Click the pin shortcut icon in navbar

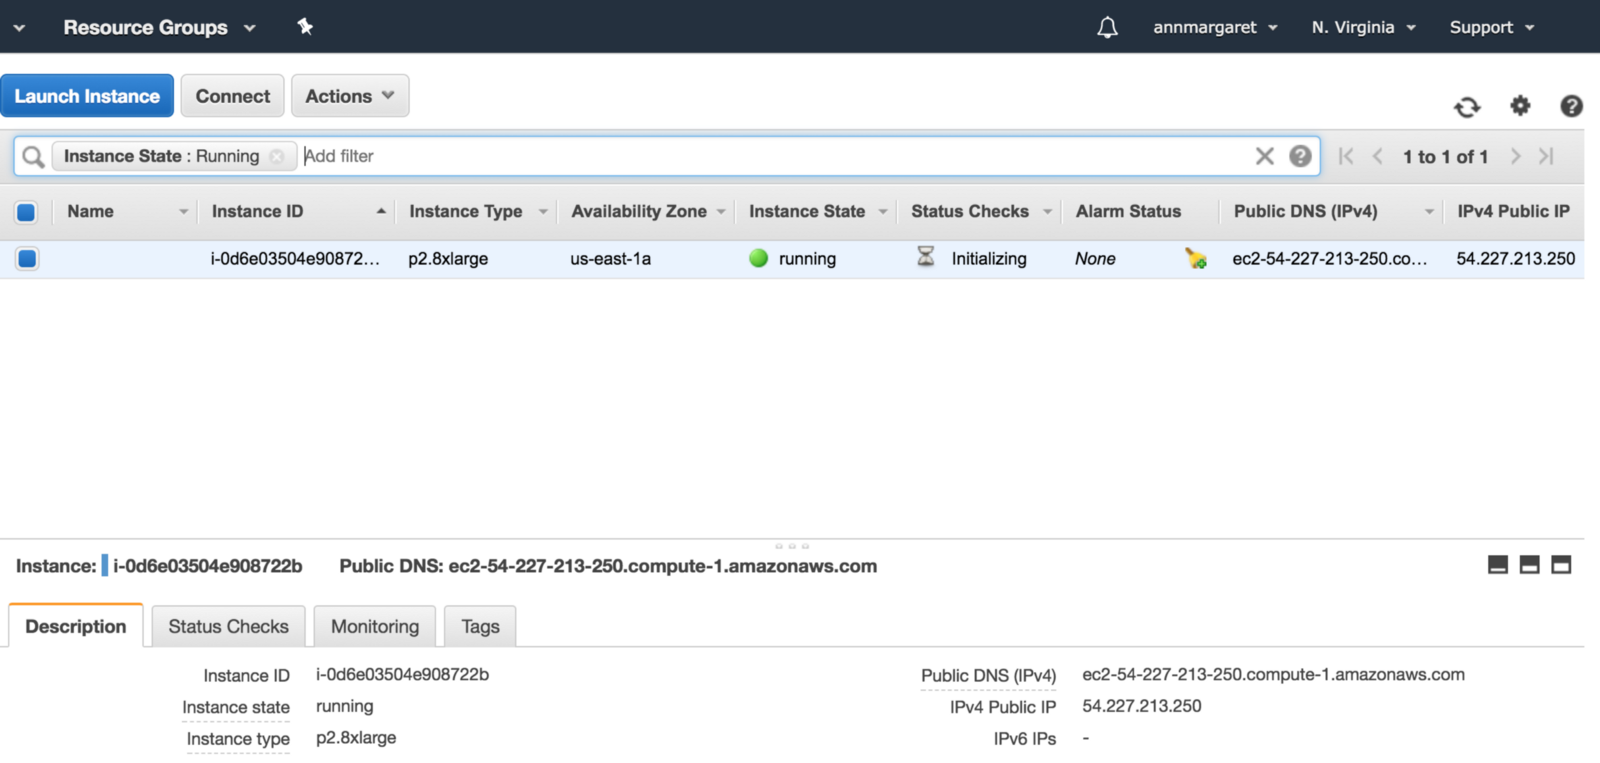point(305,27)
